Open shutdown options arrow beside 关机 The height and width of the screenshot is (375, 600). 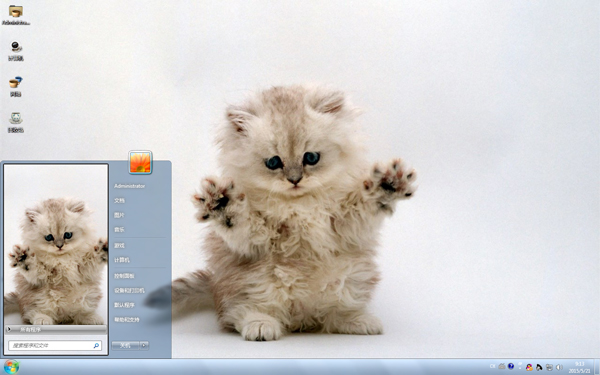coord(144,346)
